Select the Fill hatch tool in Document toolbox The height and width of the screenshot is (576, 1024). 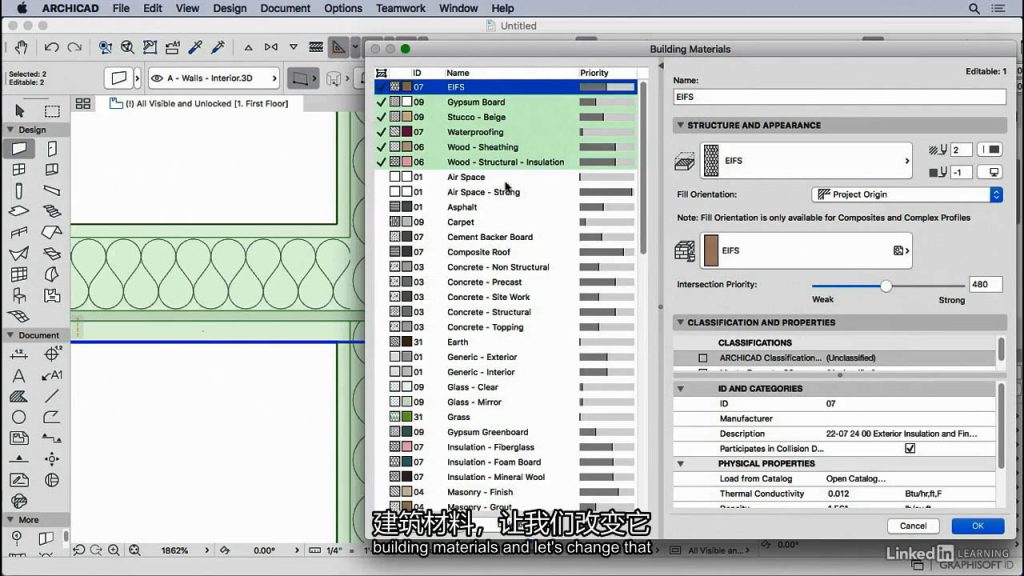pos(19,396)
